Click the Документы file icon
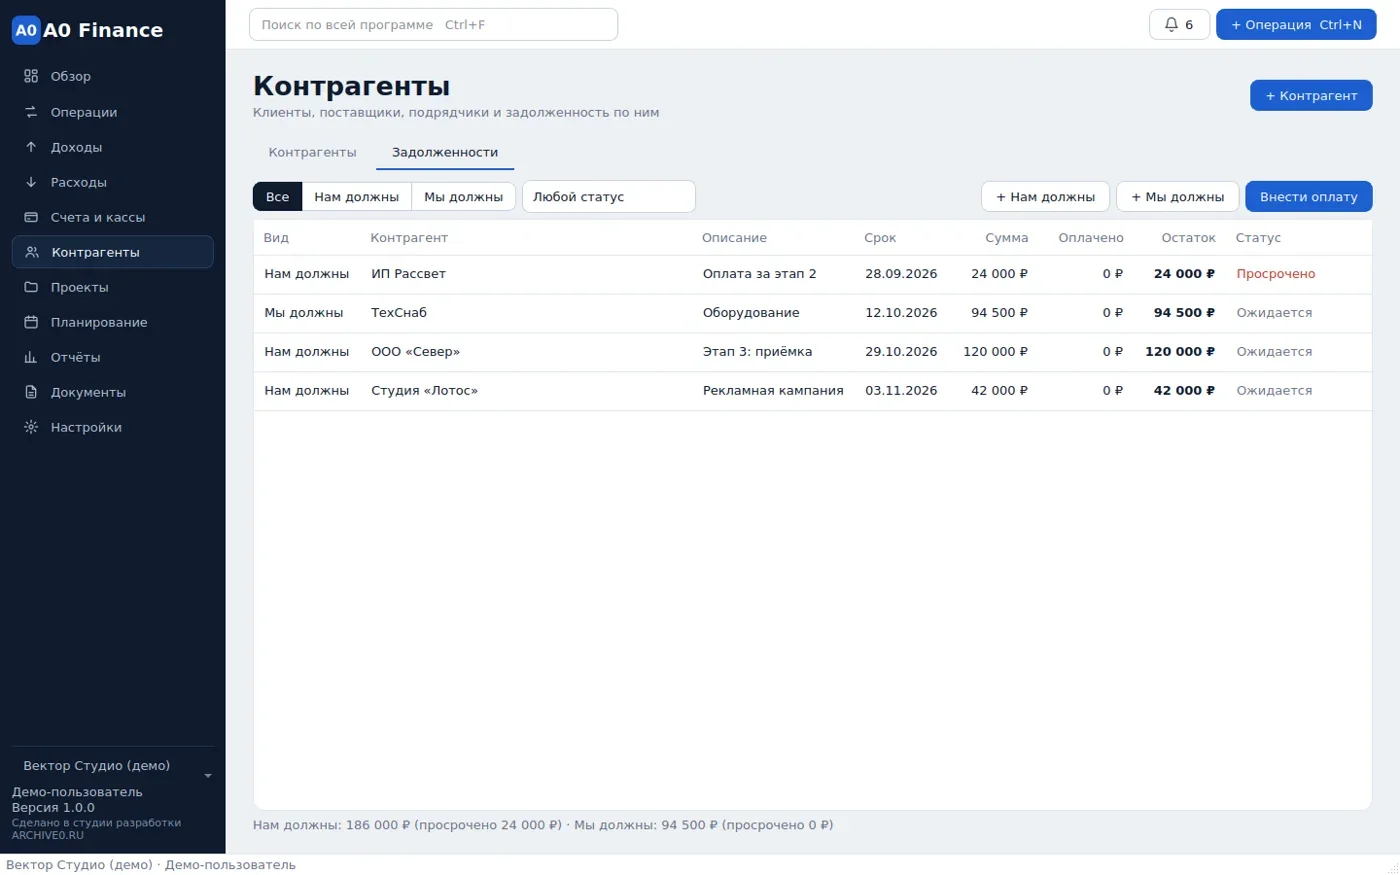The width and height of the screenshot is (1400, 875). tap(31, 392)
